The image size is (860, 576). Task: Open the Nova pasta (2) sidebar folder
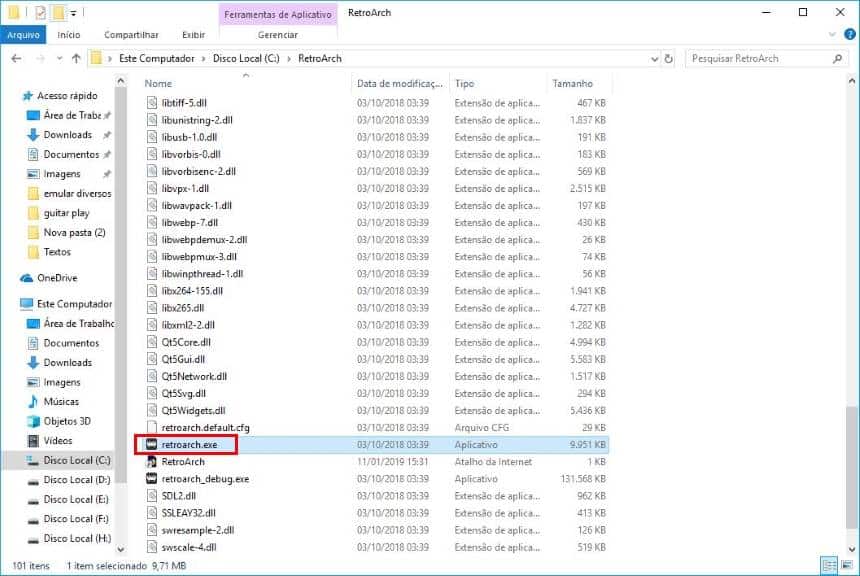click(x=75, y=233)
